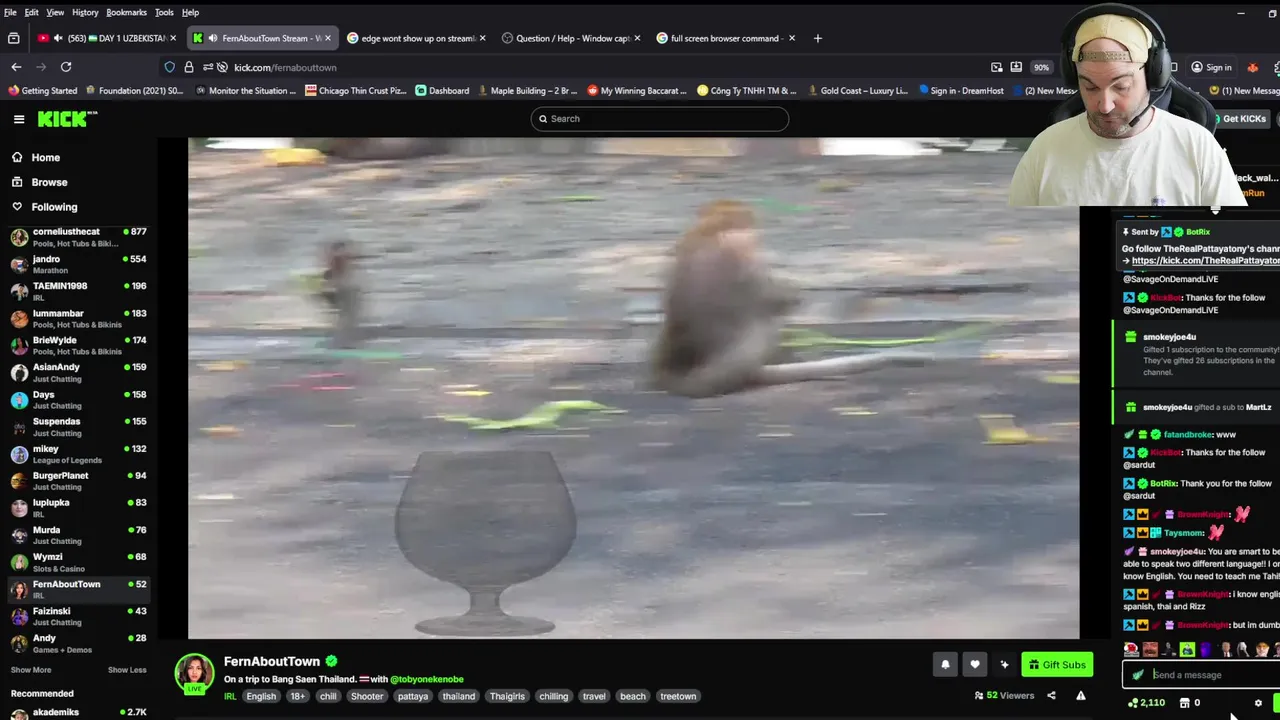
Task: Click the stream video player
Action: point(633,388)
